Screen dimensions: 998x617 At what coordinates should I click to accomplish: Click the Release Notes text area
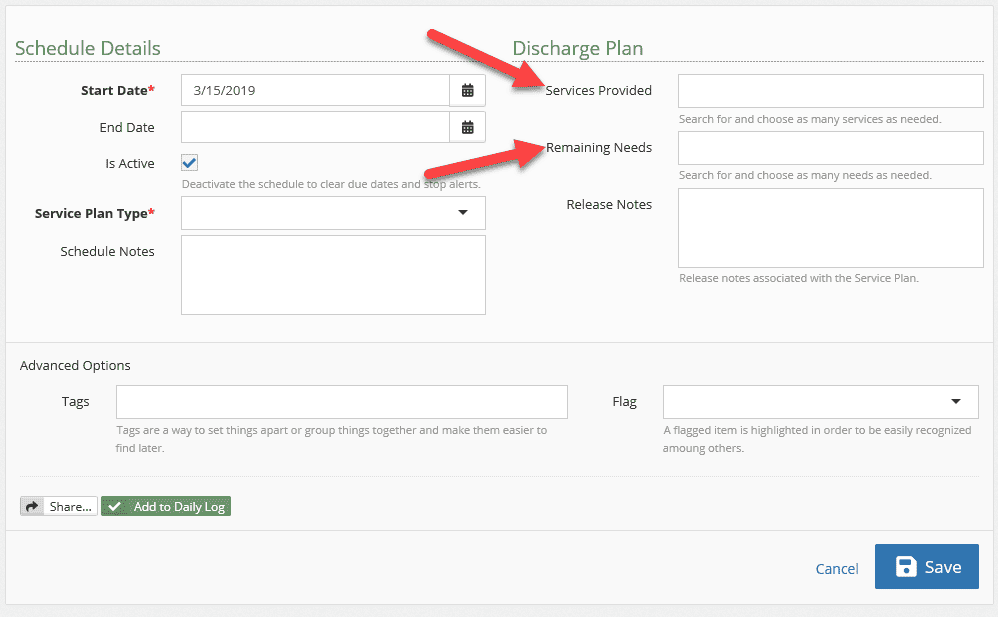click(831, 228)
